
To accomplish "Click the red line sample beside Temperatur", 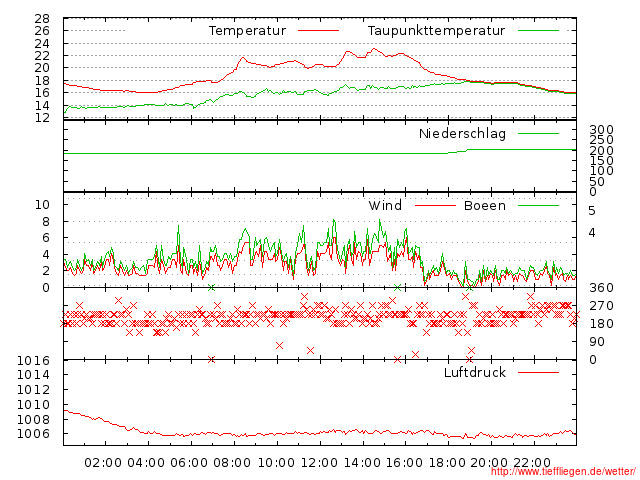I will point(318,31).
